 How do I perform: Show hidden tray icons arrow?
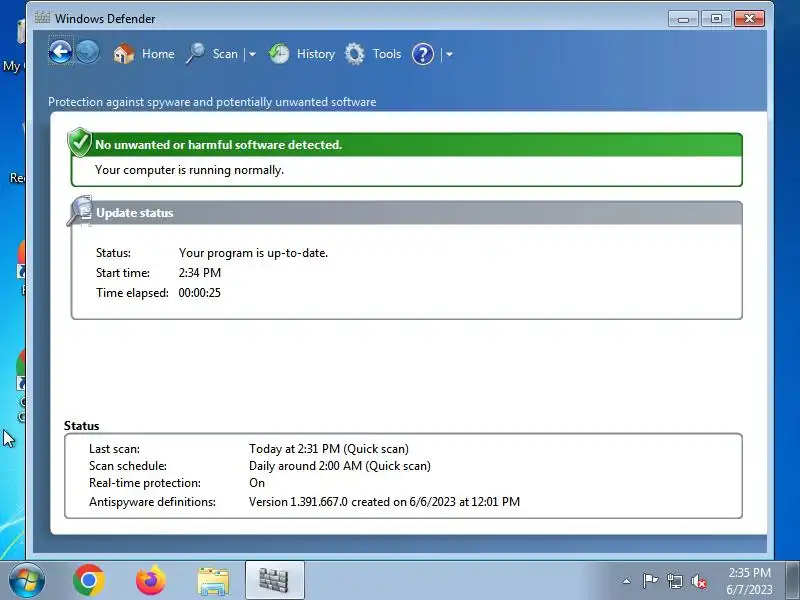point(626,581)
